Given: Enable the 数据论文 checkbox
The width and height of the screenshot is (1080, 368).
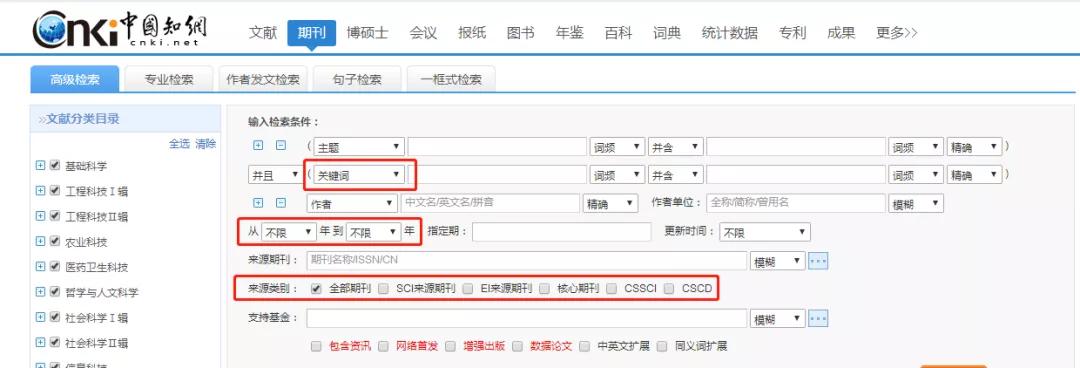Looking at the screenshot, I should (517, 346).
